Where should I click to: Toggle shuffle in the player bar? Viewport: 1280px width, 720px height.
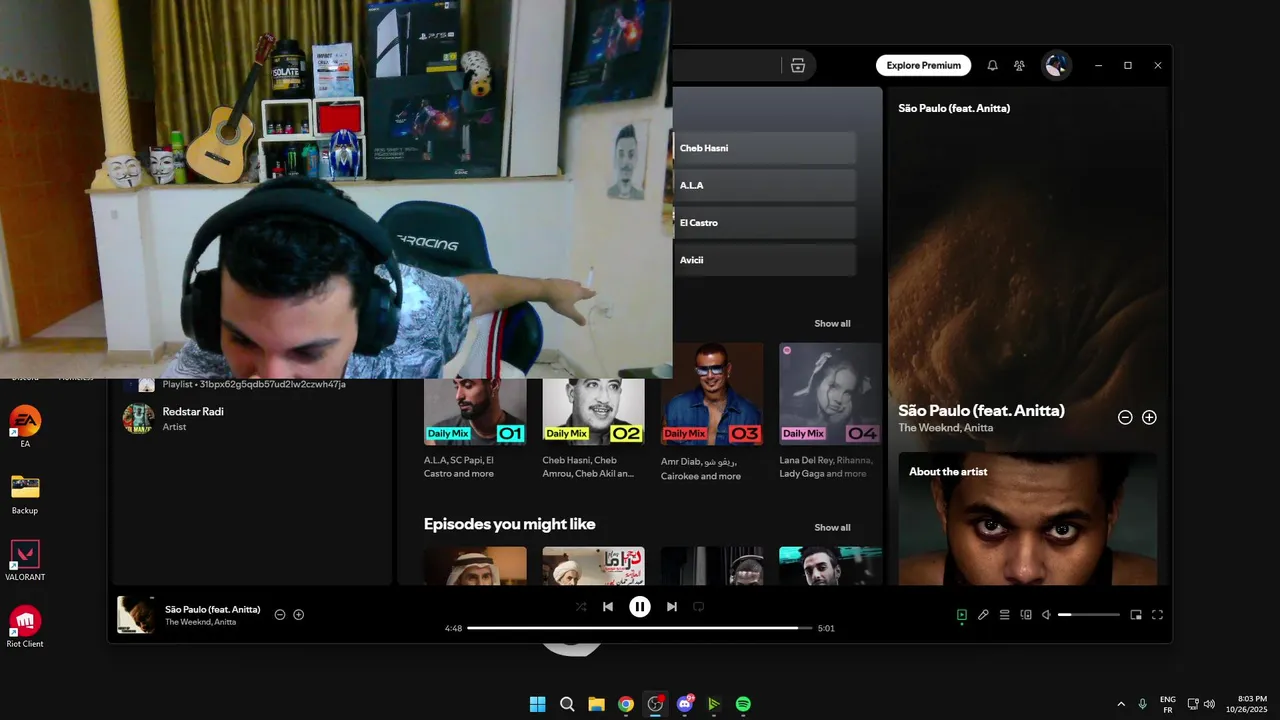581,606
